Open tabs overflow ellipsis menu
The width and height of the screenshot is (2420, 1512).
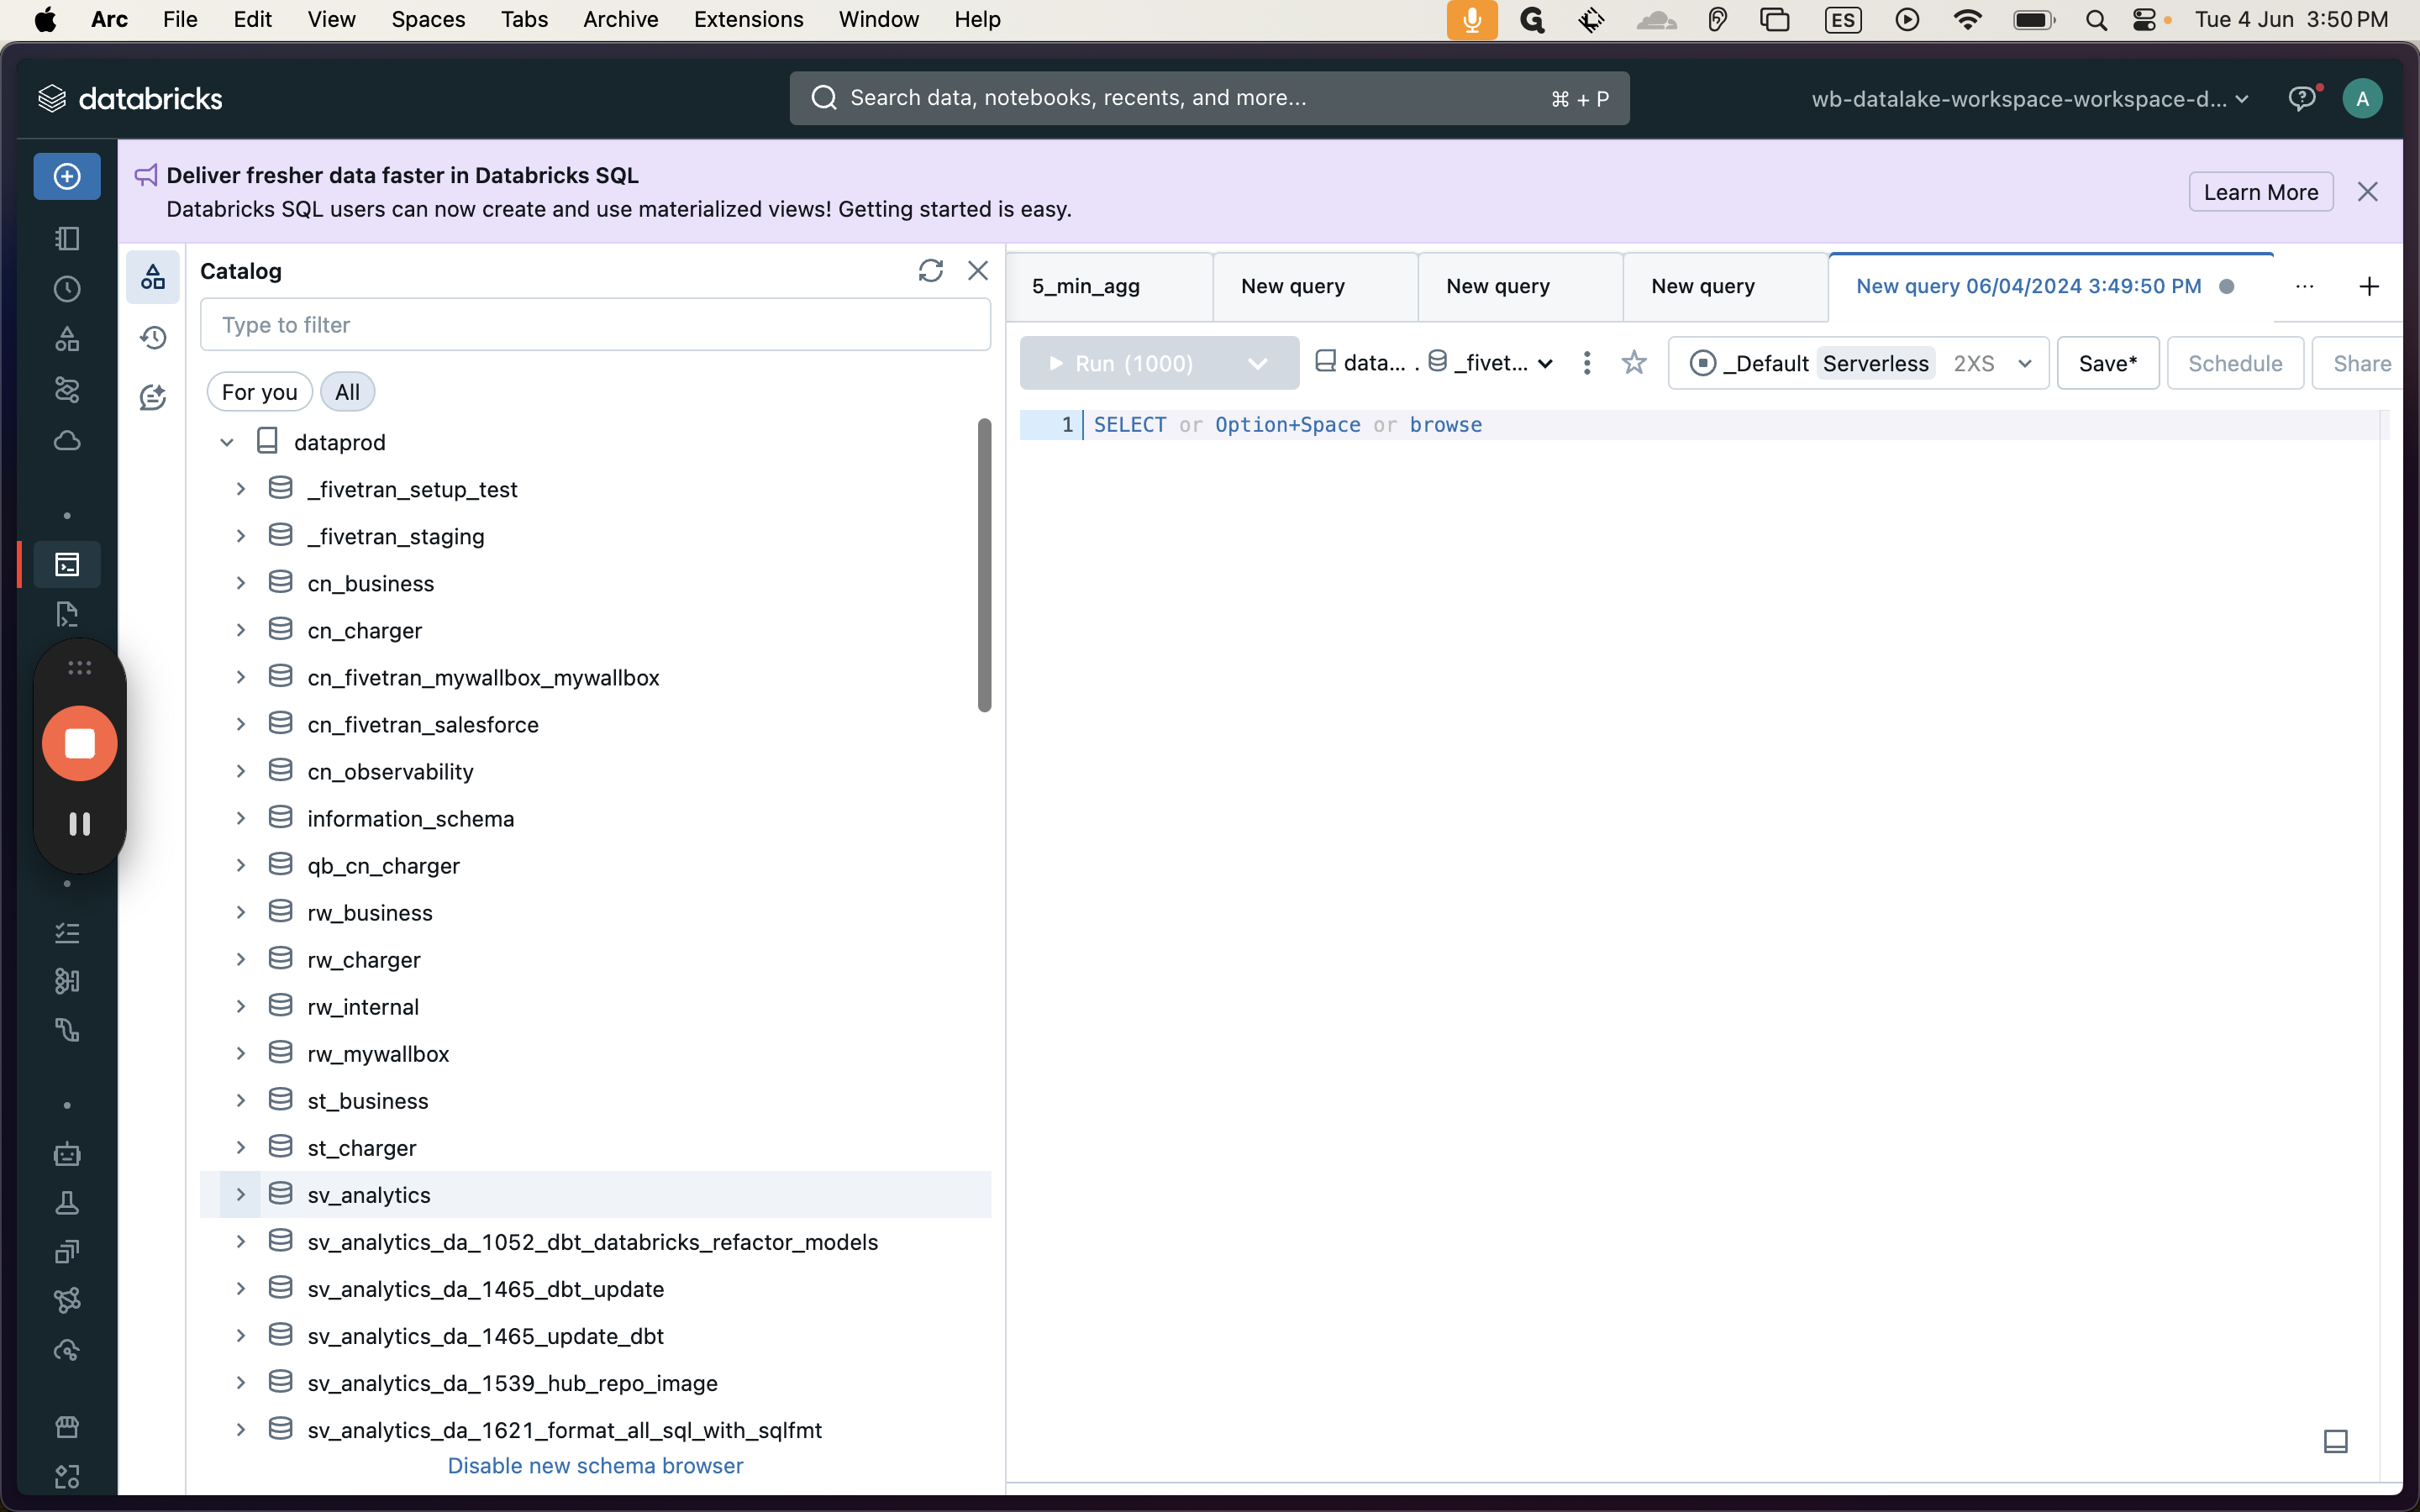pyautogui.click(x=2305, y=287)
